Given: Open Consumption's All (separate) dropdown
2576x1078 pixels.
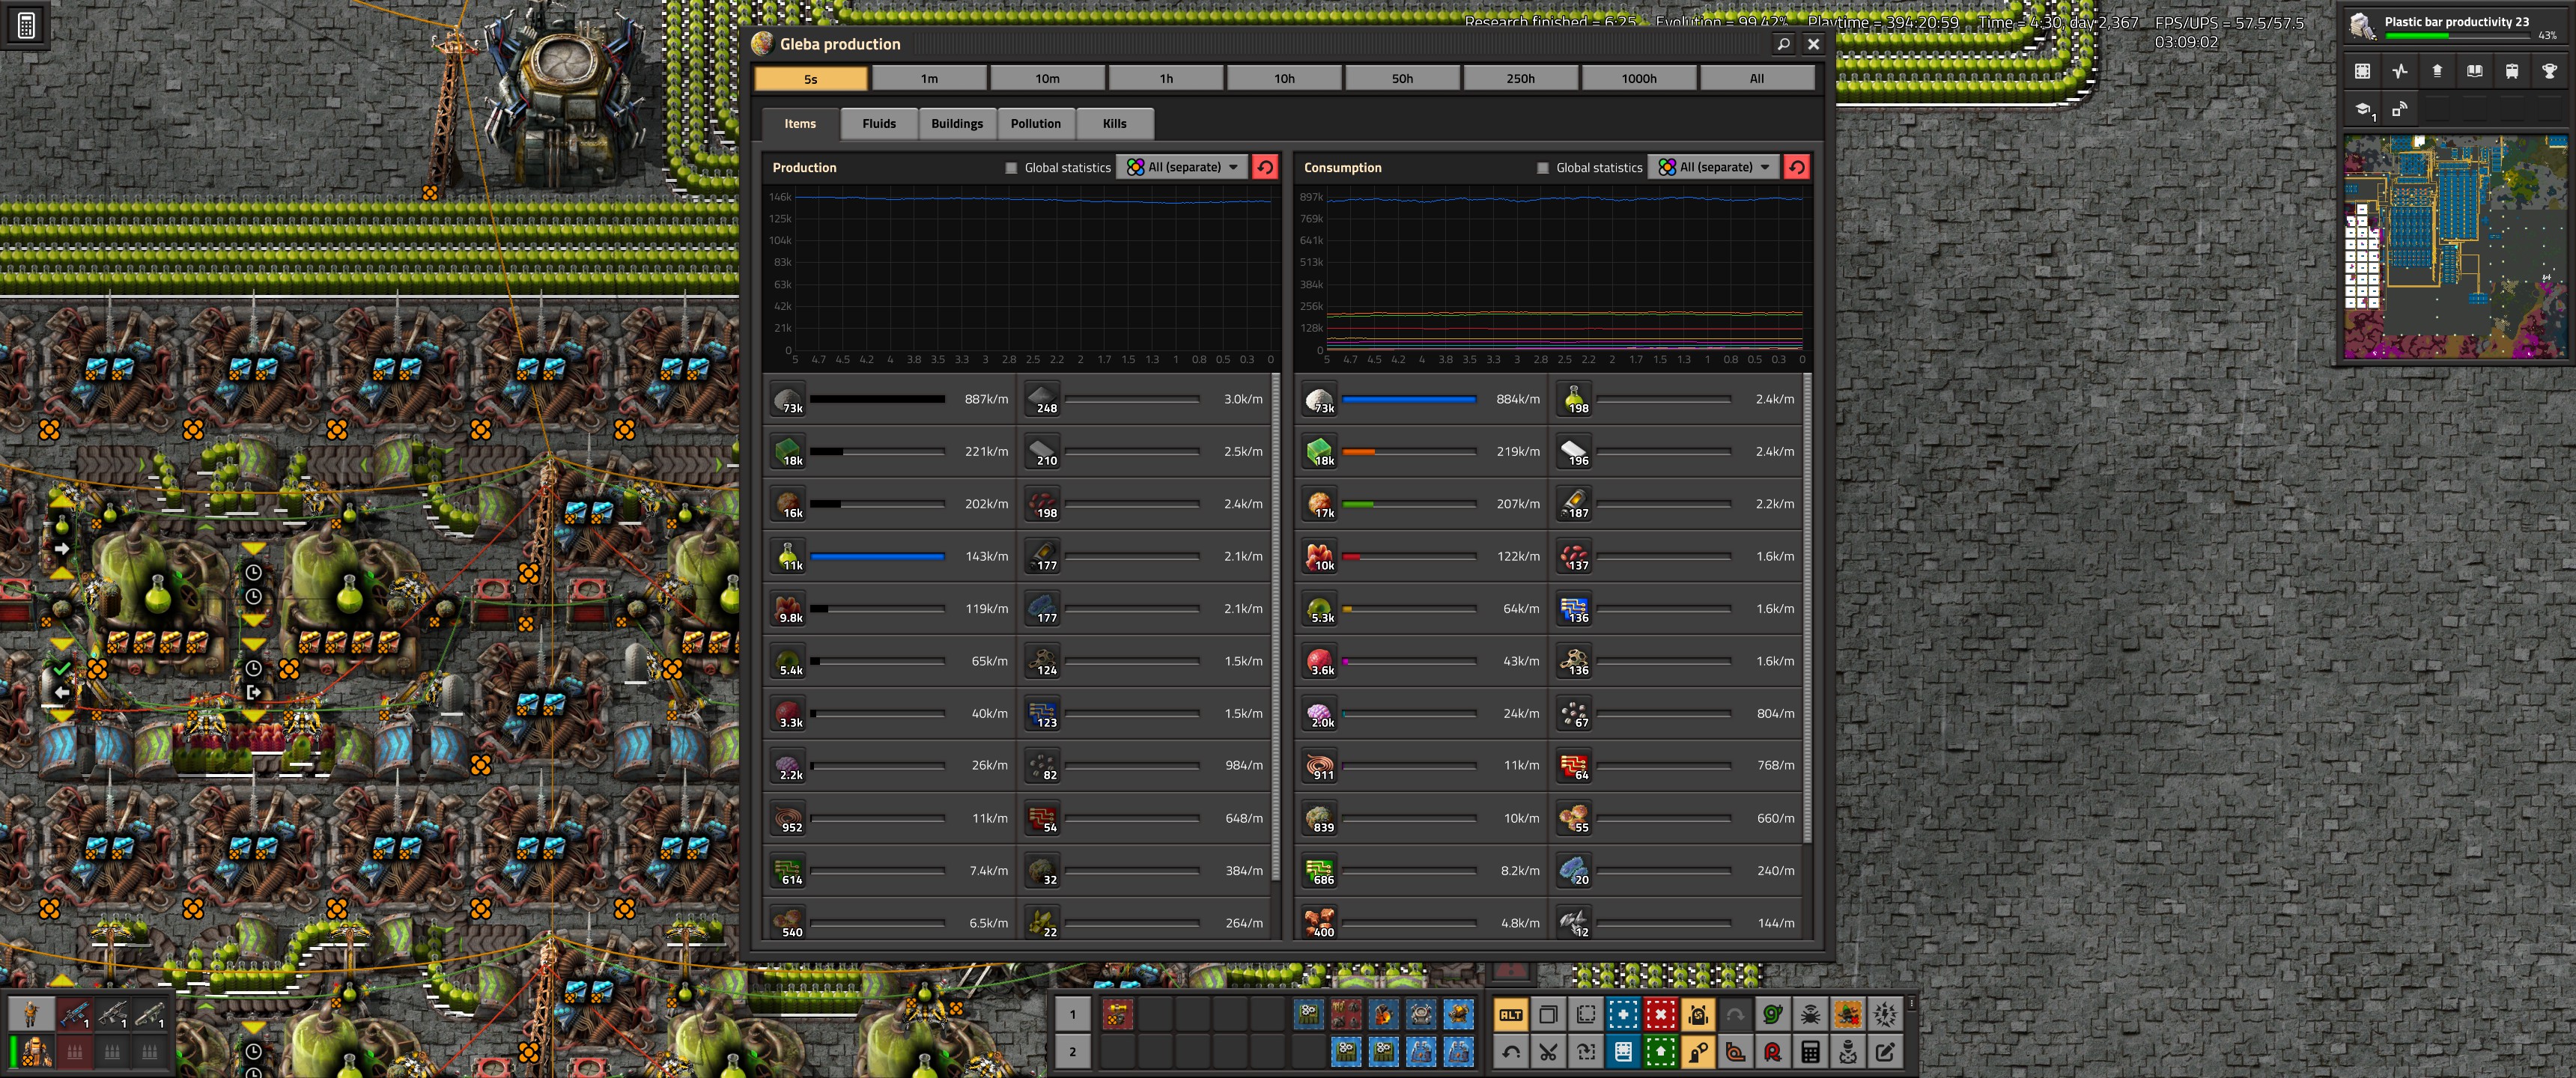Looking at the screenshot, I should [1714, 167].
